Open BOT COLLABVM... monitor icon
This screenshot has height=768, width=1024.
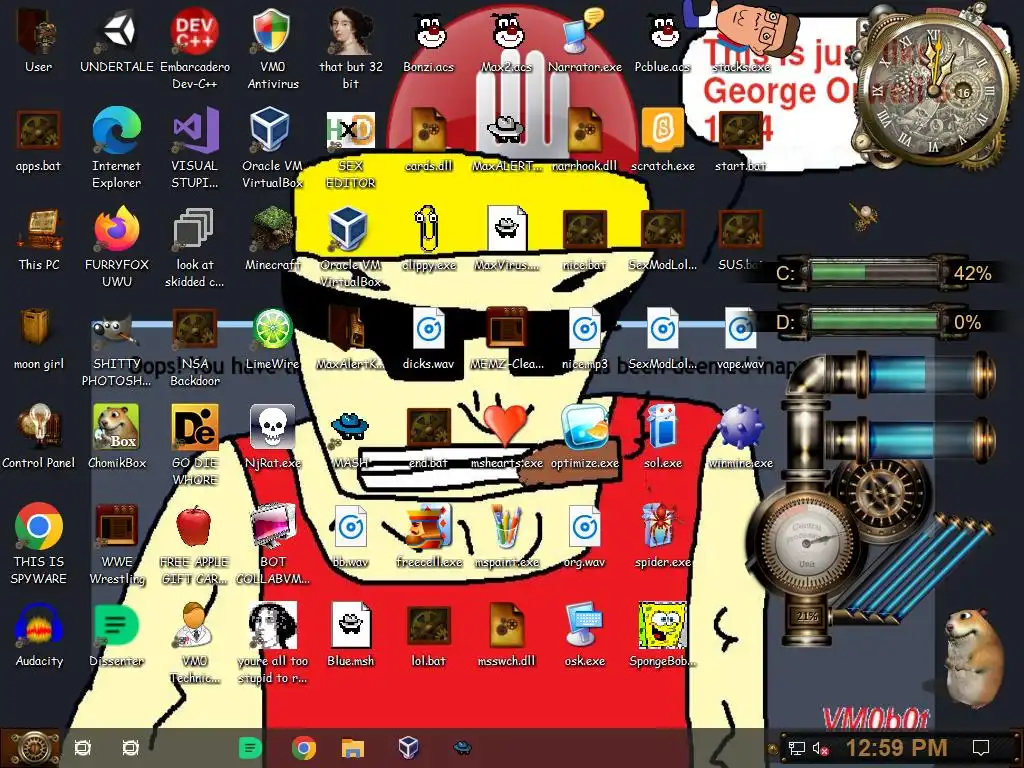coord(272,526)
